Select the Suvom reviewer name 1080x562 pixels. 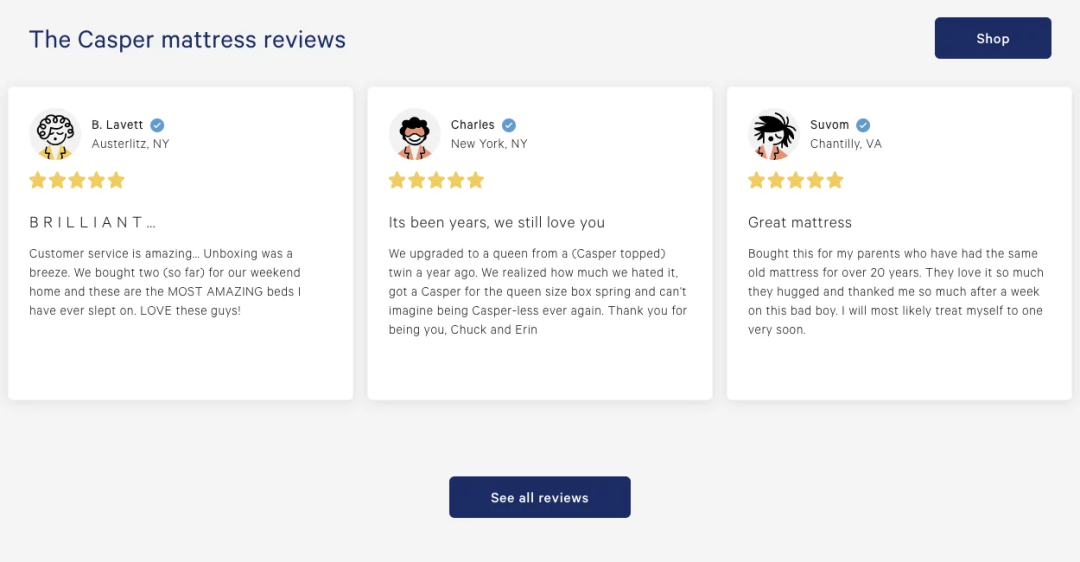point(829,125)
